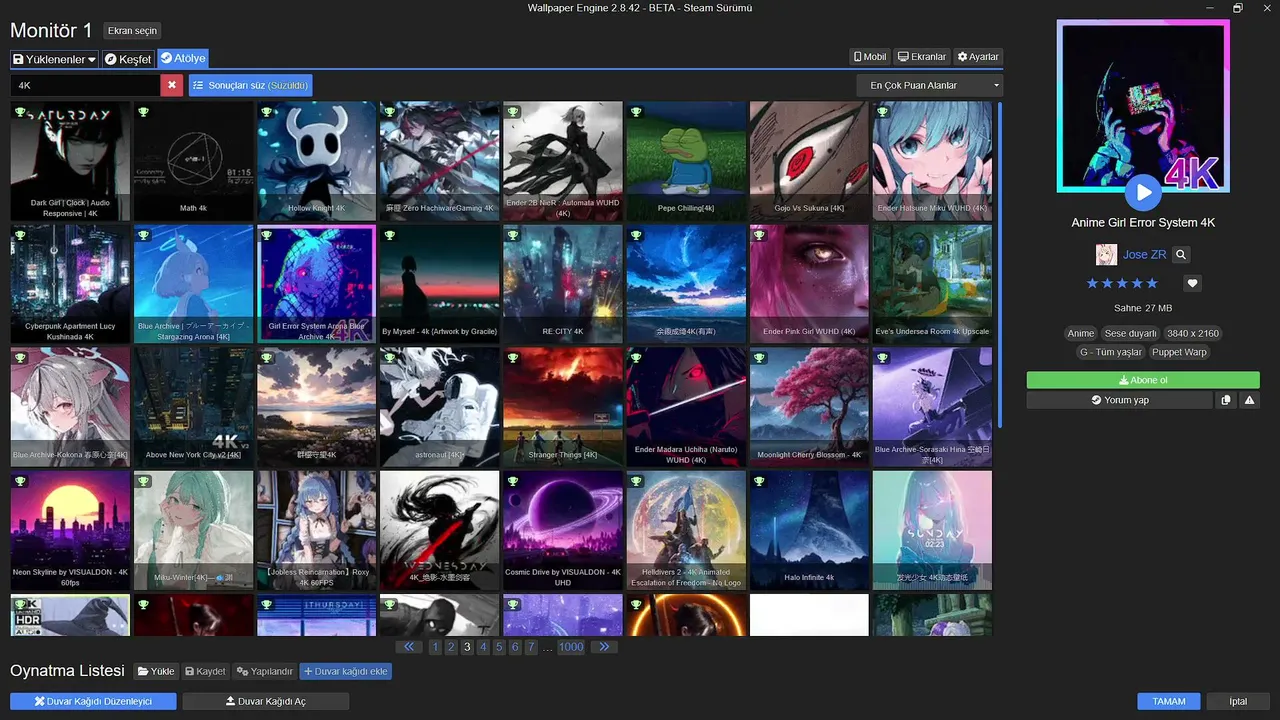
Task: Click the trophy badge on Math 4k
Action: tap(144, 112)
